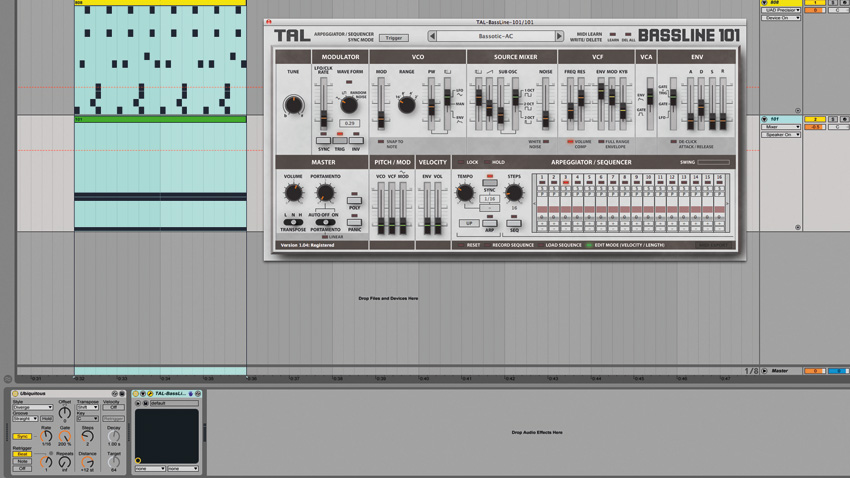This screenshot has width=850, height=478.
Task: Adjust the modulator WAVE FORM knob
Action: tap(349, 105)
